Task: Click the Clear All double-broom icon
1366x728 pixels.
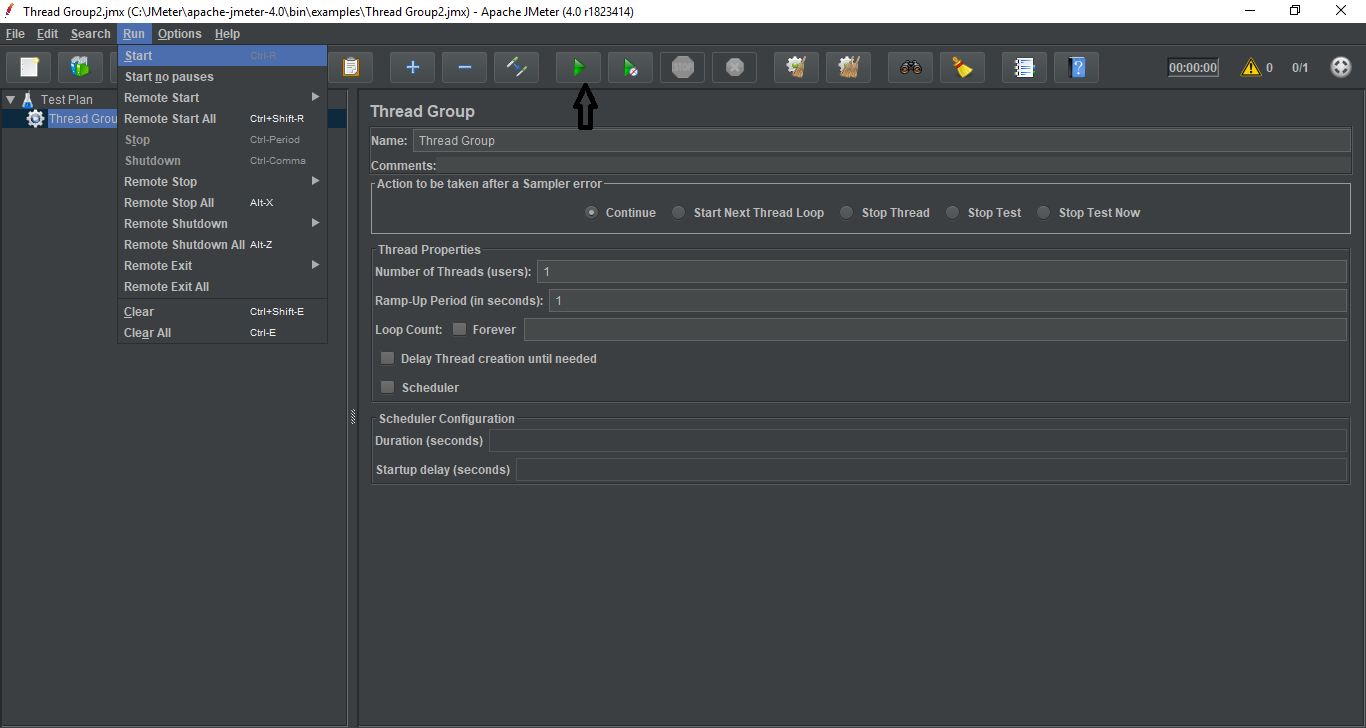Action: coord(848,68)
